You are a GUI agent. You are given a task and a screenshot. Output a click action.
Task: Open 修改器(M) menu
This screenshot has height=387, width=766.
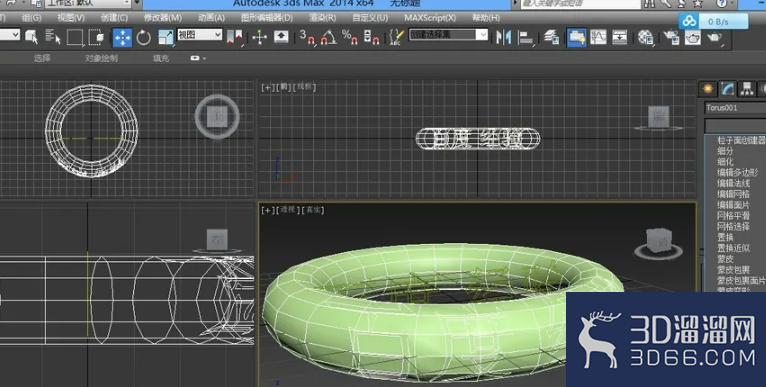click(x=163, y=18)
